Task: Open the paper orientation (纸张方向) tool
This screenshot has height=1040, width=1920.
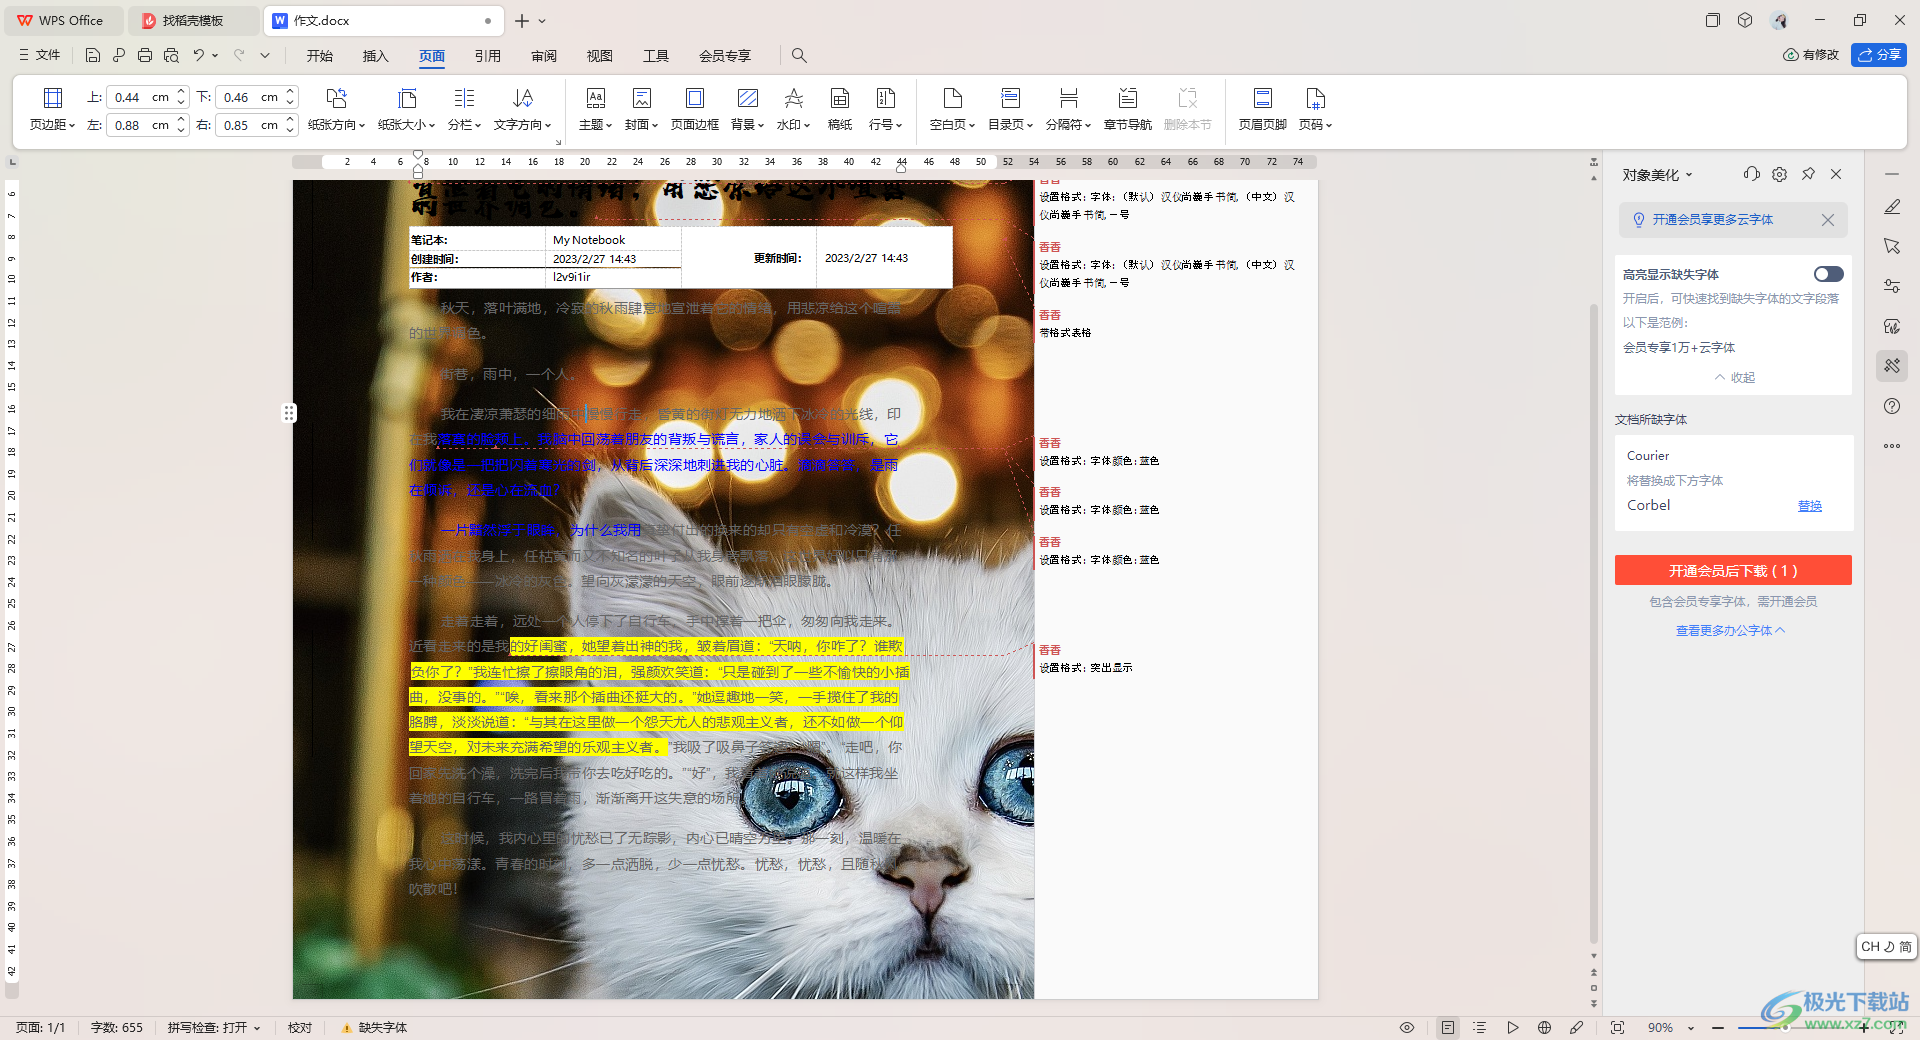Action: (x=336, y=109)
